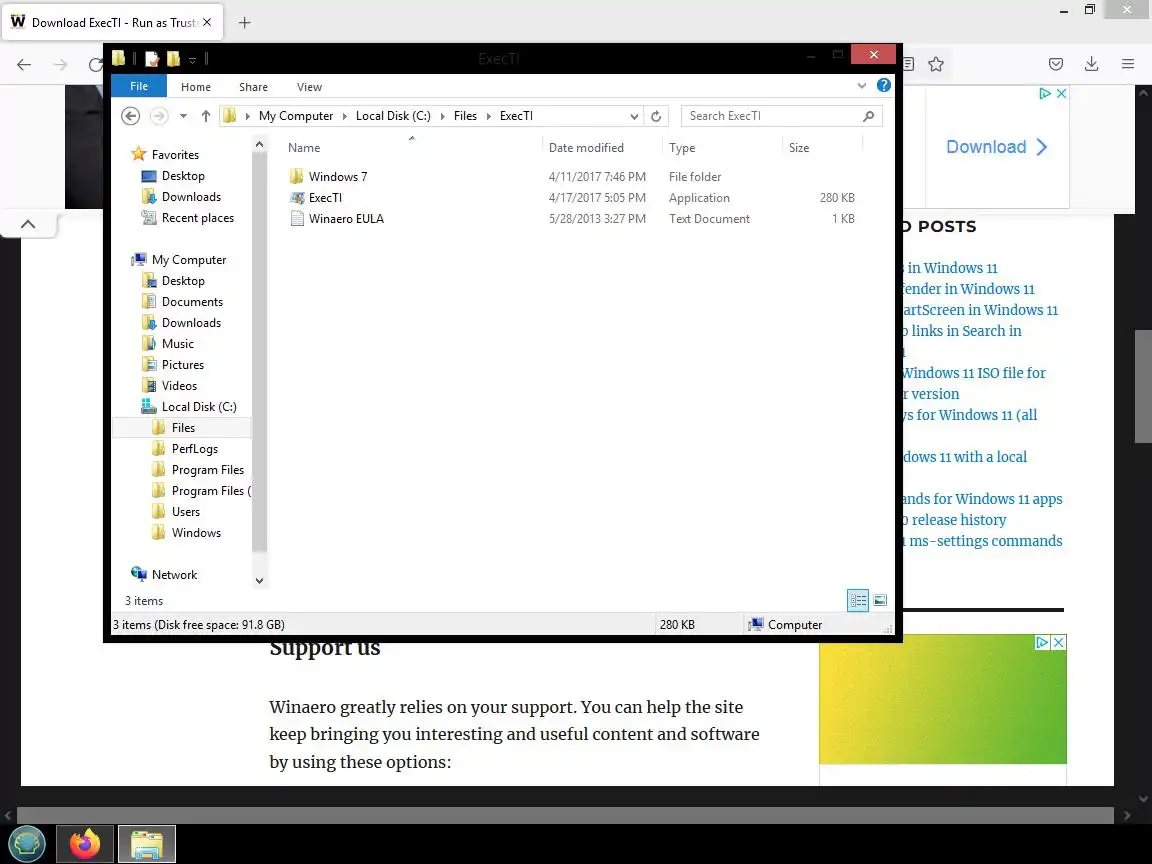The image size is (1152, 864).
Task: Switch to Large icons view icon
Action: point(879,600)
